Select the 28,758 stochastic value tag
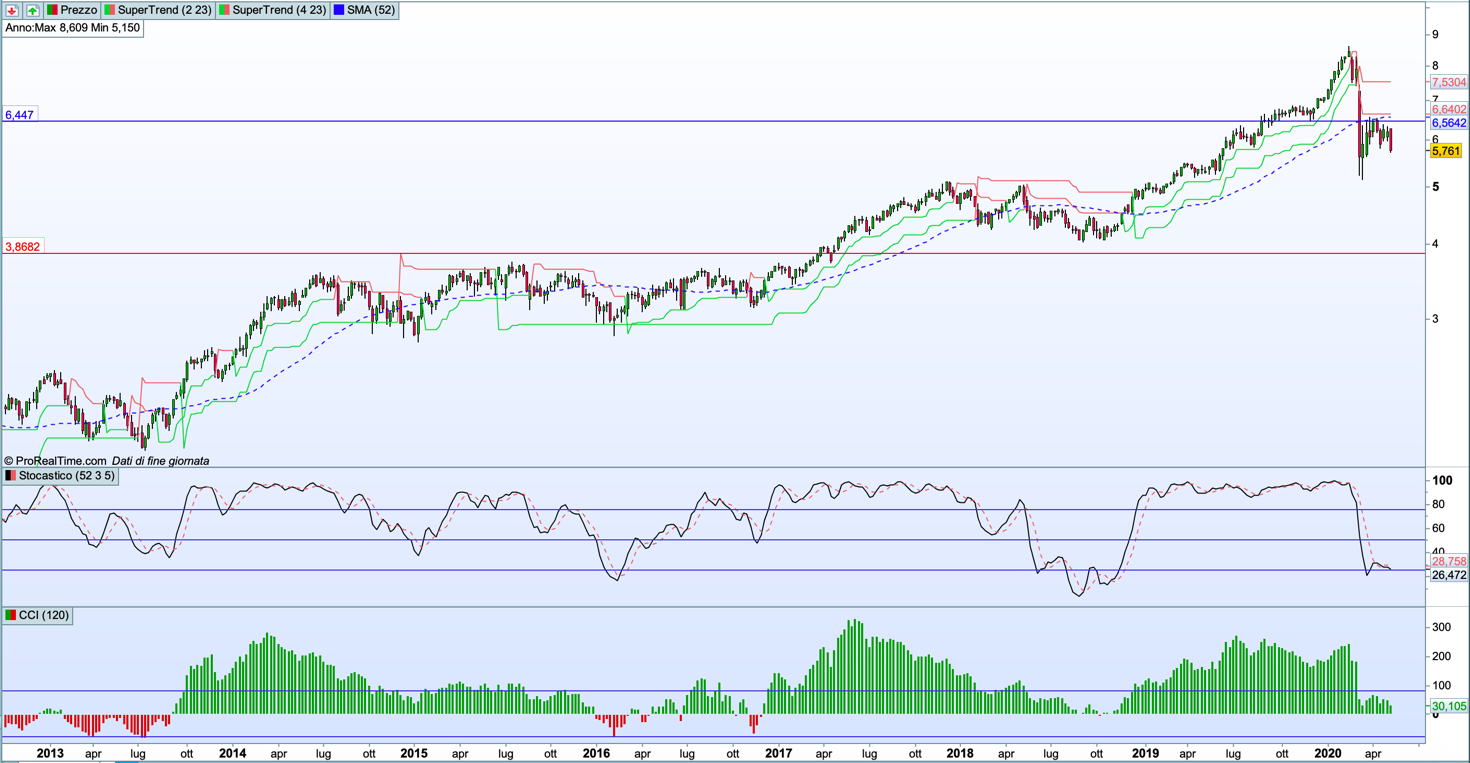Viewport: 1470px width, 763px height. pos(1448,562)
